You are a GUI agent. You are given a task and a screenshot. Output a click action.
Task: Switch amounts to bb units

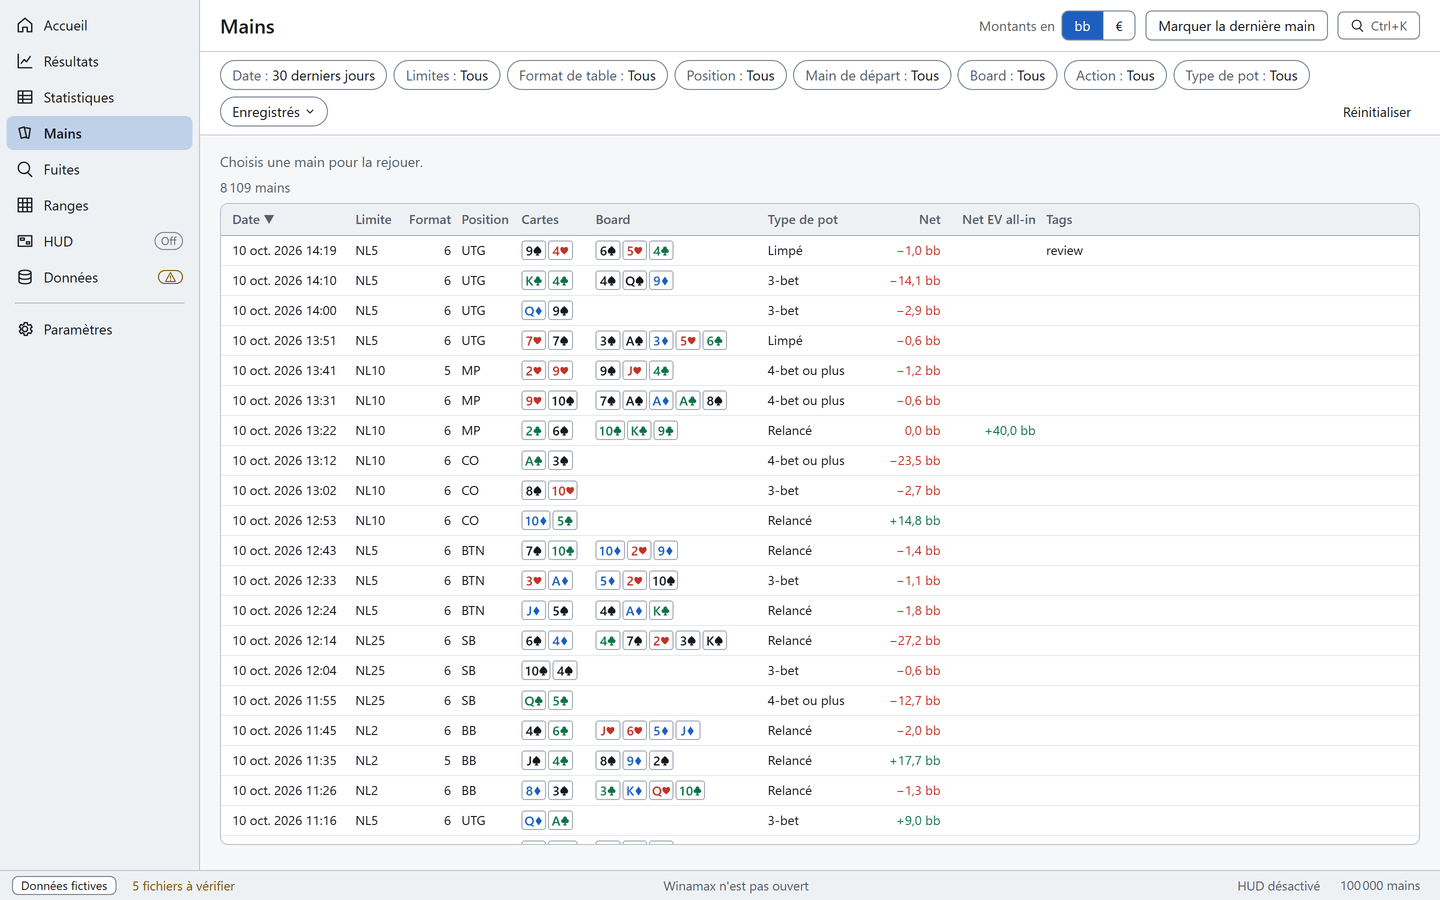pyautogui.click(x=1082, y=26)
